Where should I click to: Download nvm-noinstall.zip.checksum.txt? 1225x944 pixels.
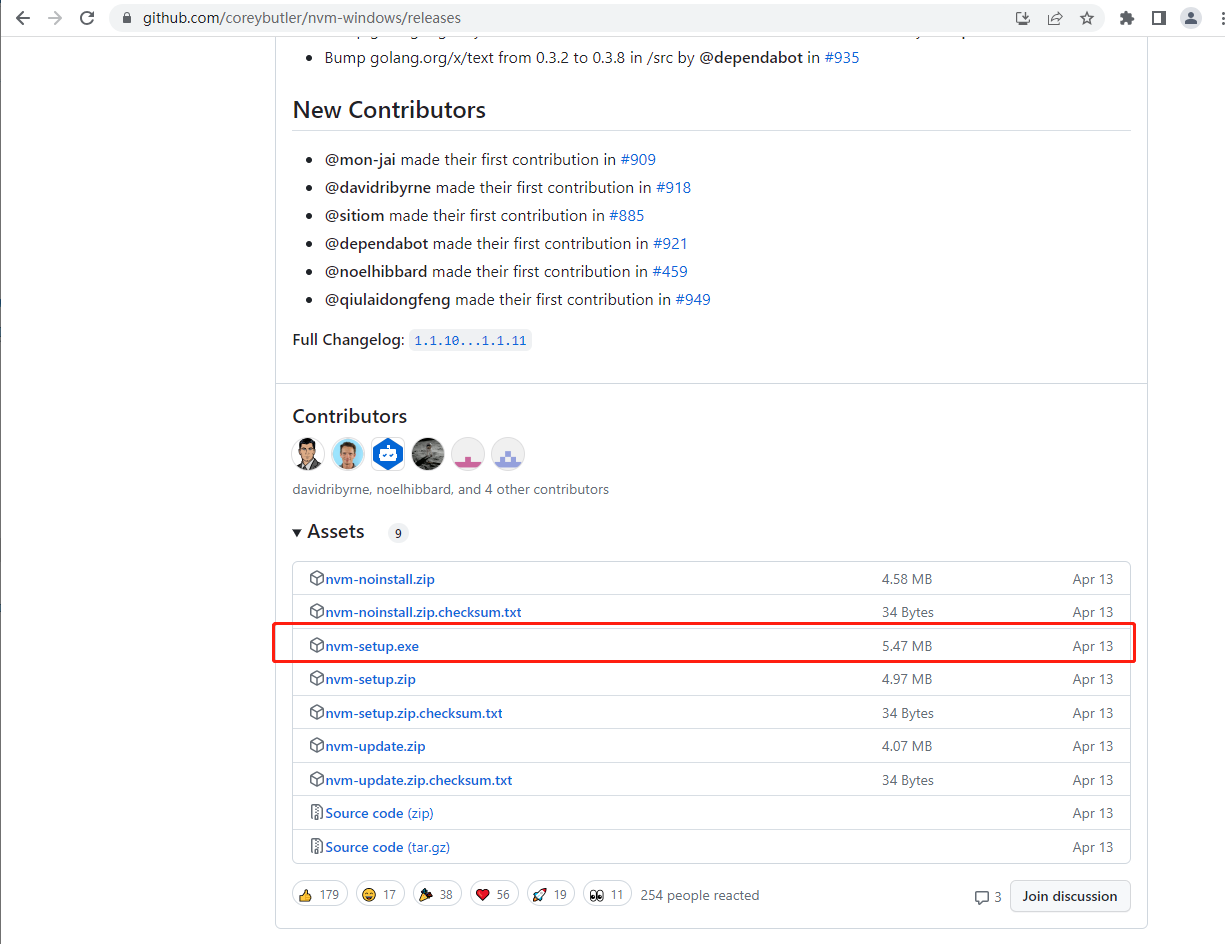click(x=423, y=612)
